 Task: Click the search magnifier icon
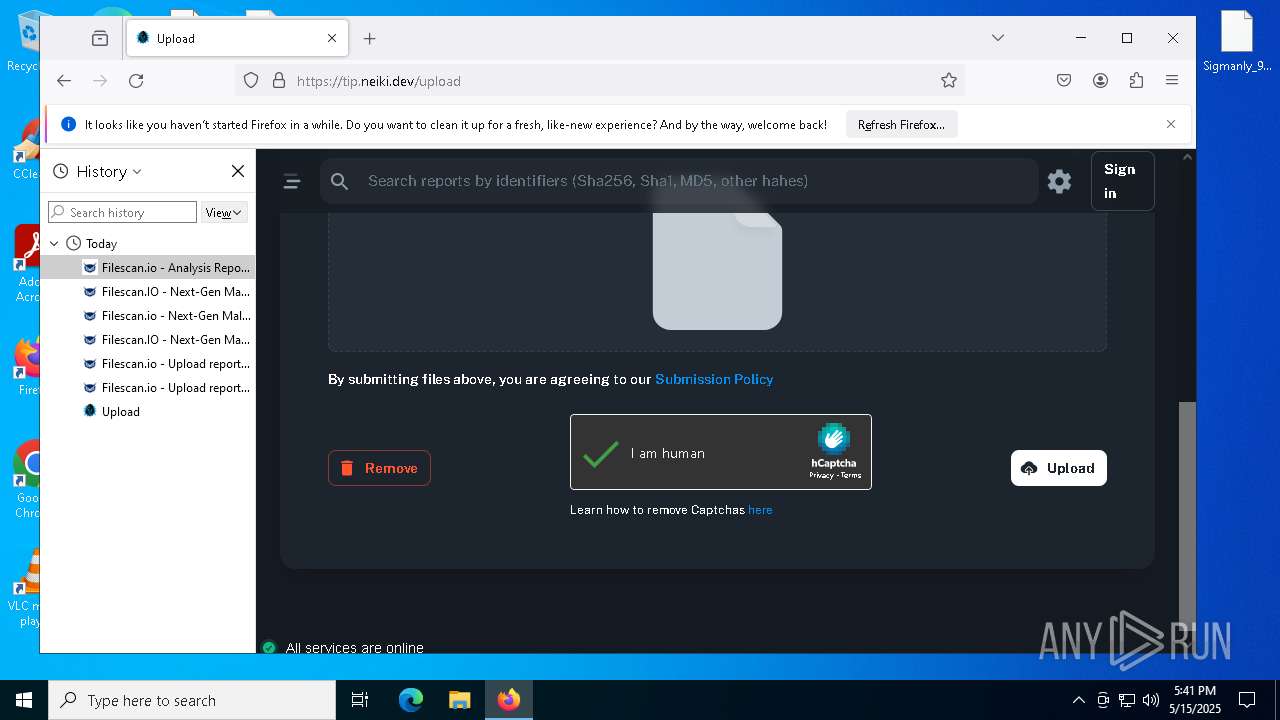coord(340,181)
